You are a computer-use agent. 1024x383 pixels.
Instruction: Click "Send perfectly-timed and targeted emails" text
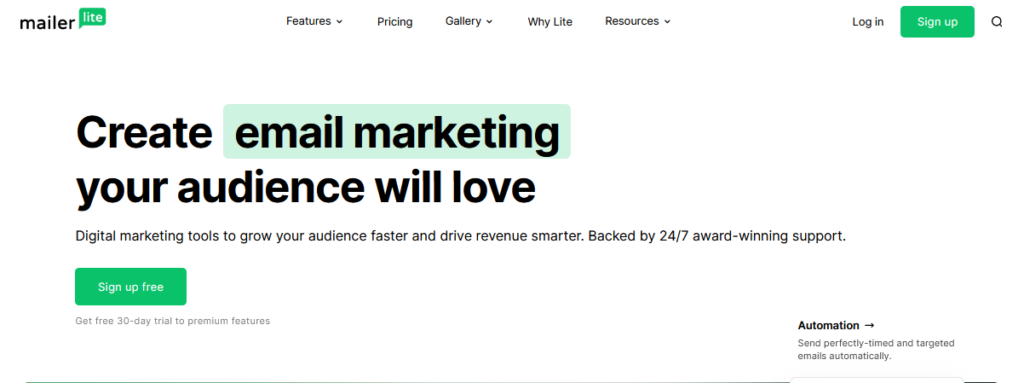pos(876,350)
